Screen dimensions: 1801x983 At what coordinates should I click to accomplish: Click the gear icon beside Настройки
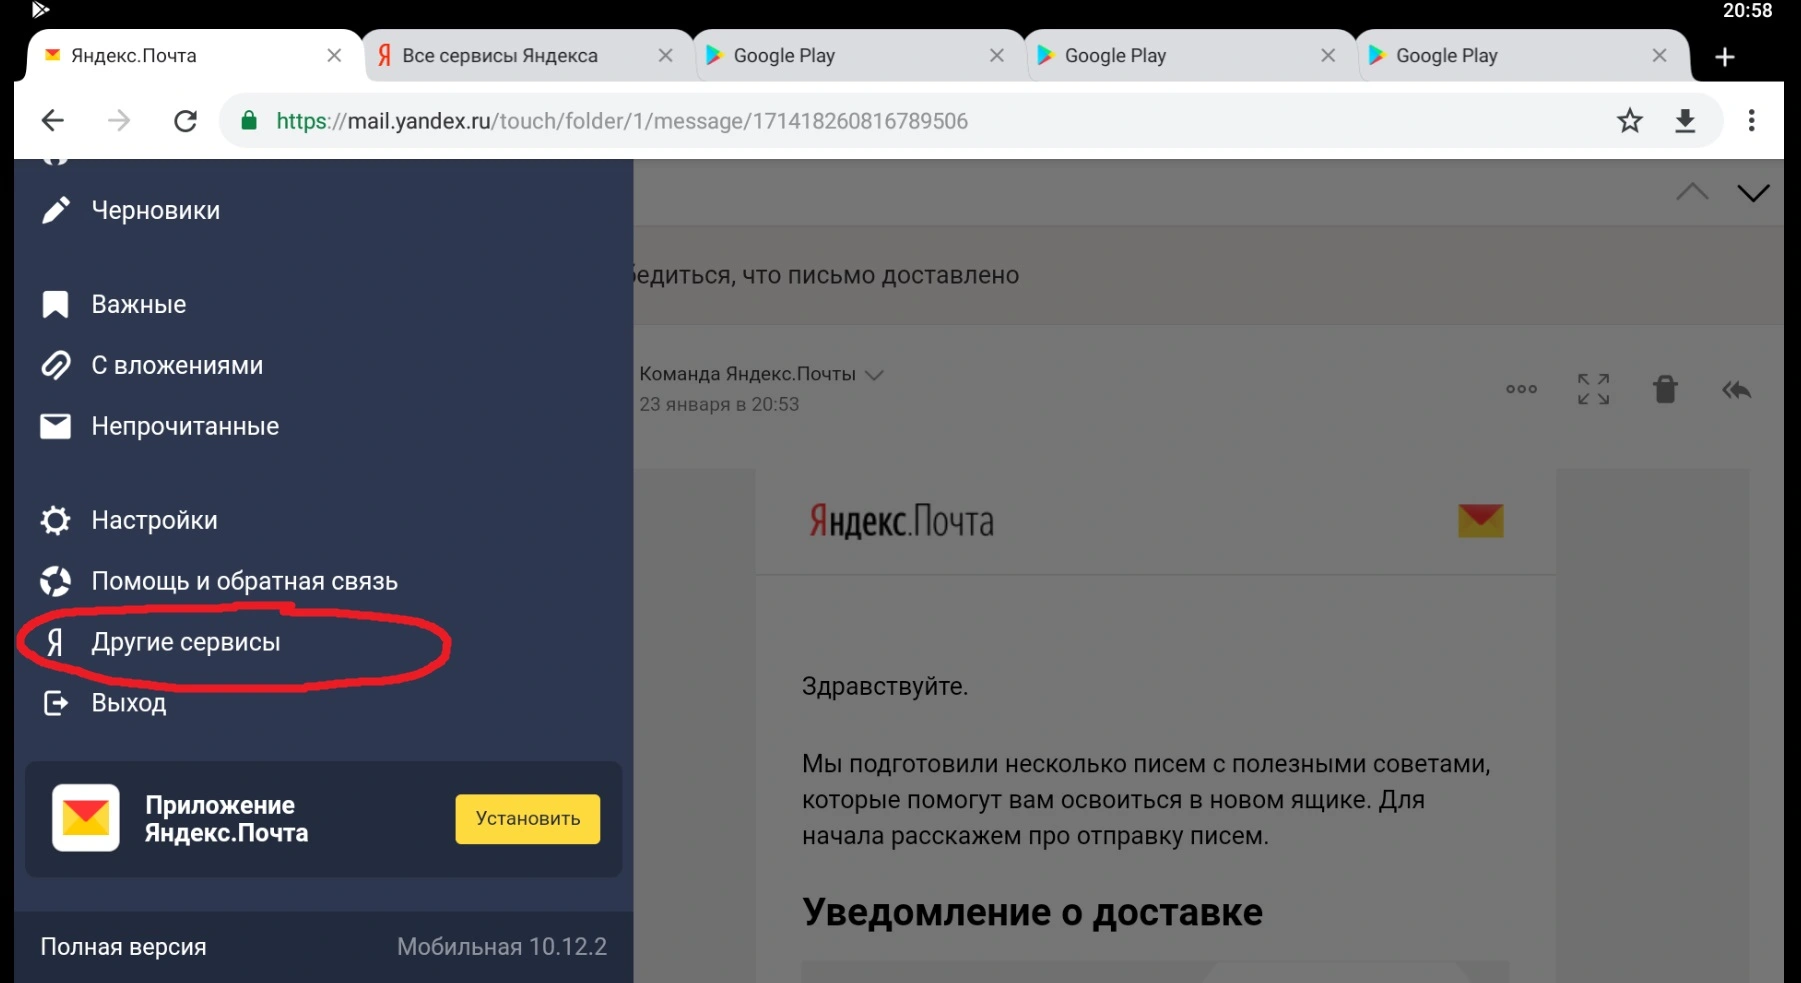pos(55,520)
